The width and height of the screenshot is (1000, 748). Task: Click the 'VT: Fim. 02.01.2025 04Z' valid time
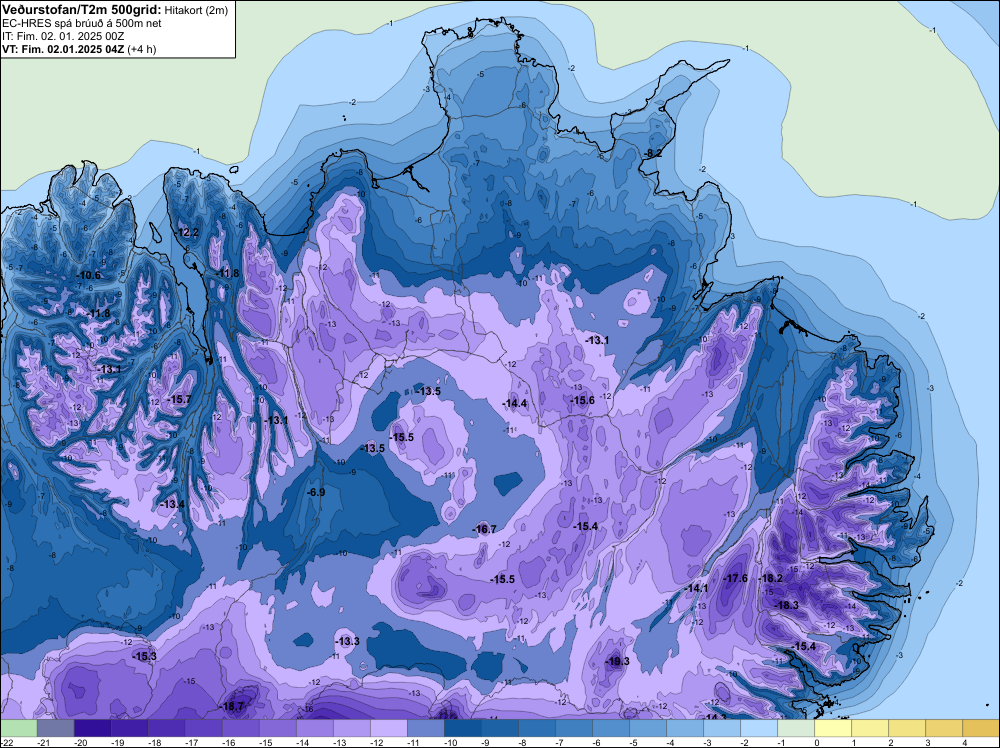pos(63,49)
